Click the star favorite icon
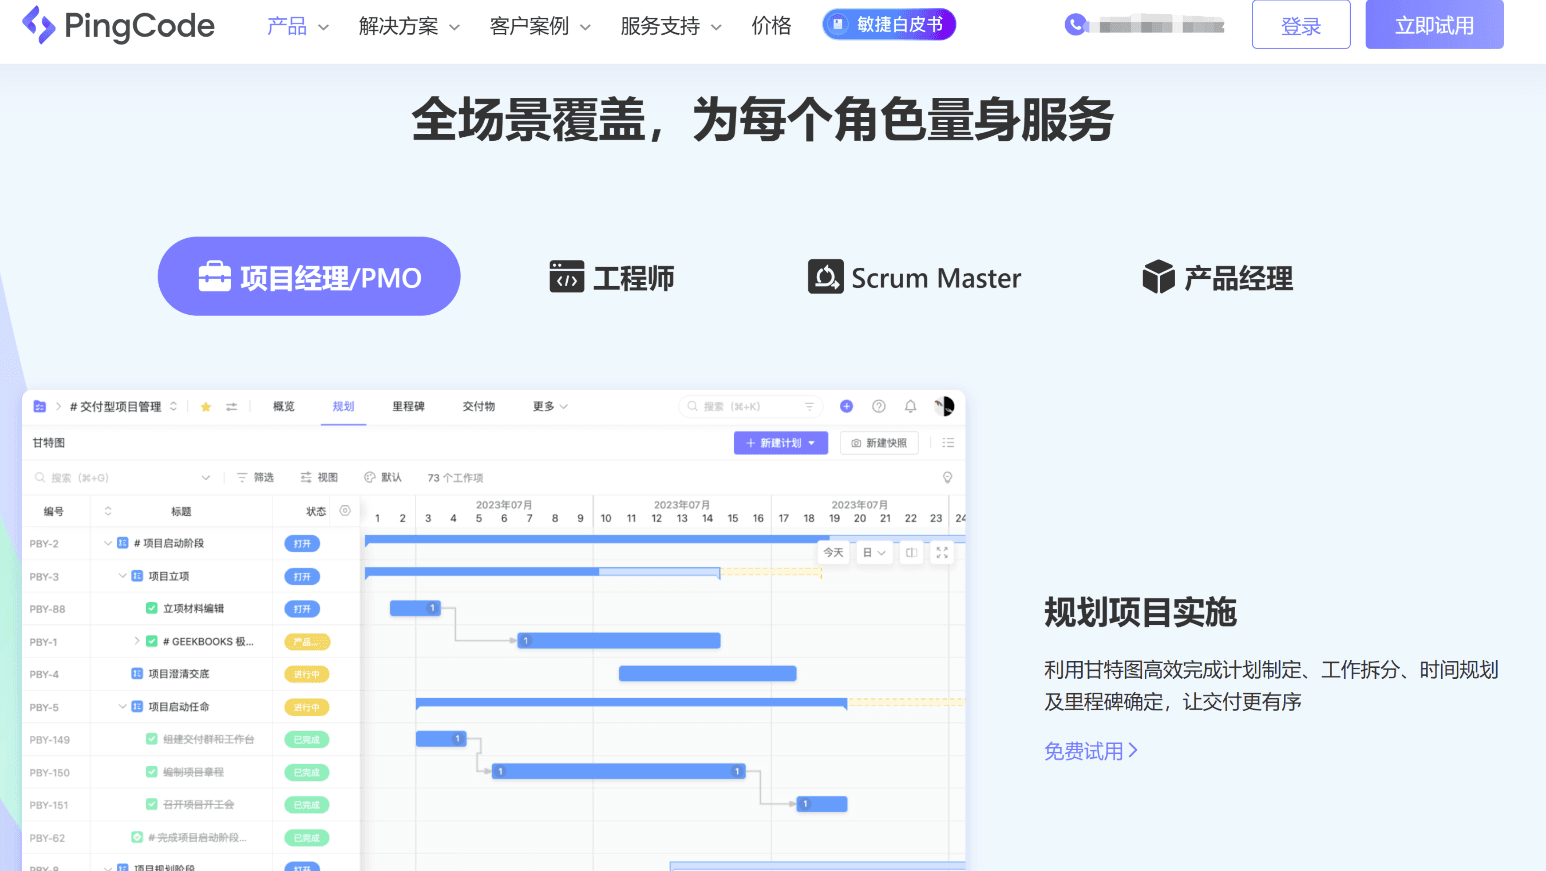This screenshot has width=1546, height=871. [206, 407]
